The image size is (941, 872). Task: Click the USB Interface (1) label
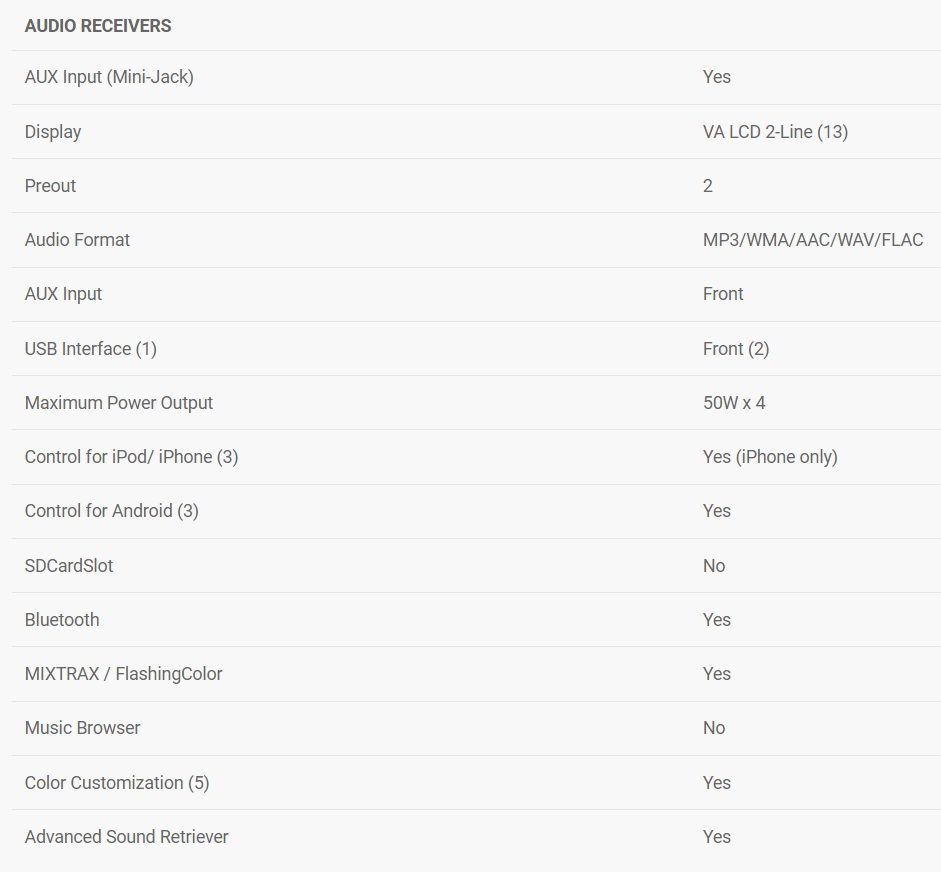(90, 349)
